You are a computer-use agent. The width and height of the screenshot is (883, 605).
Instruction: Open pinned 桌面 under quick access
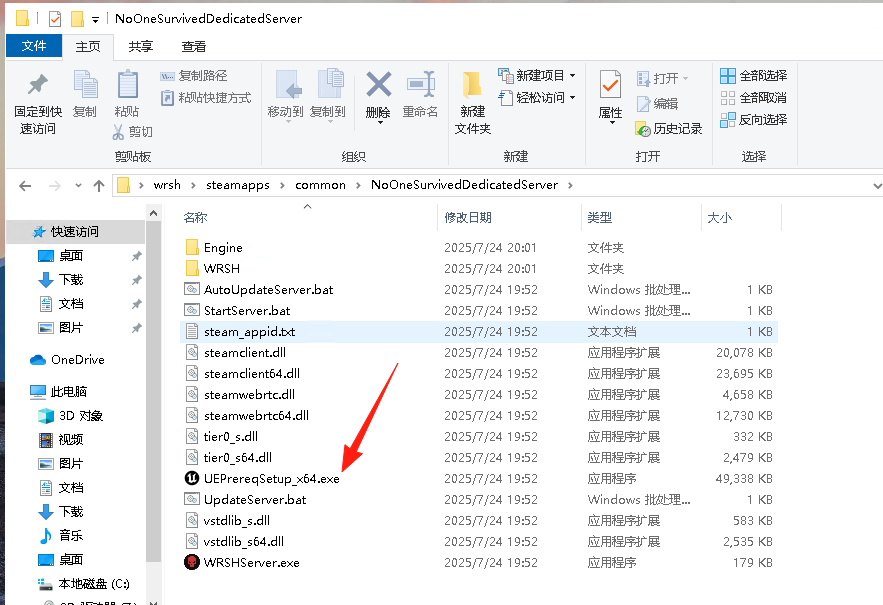pyautogui.click(x=71, y=256)
